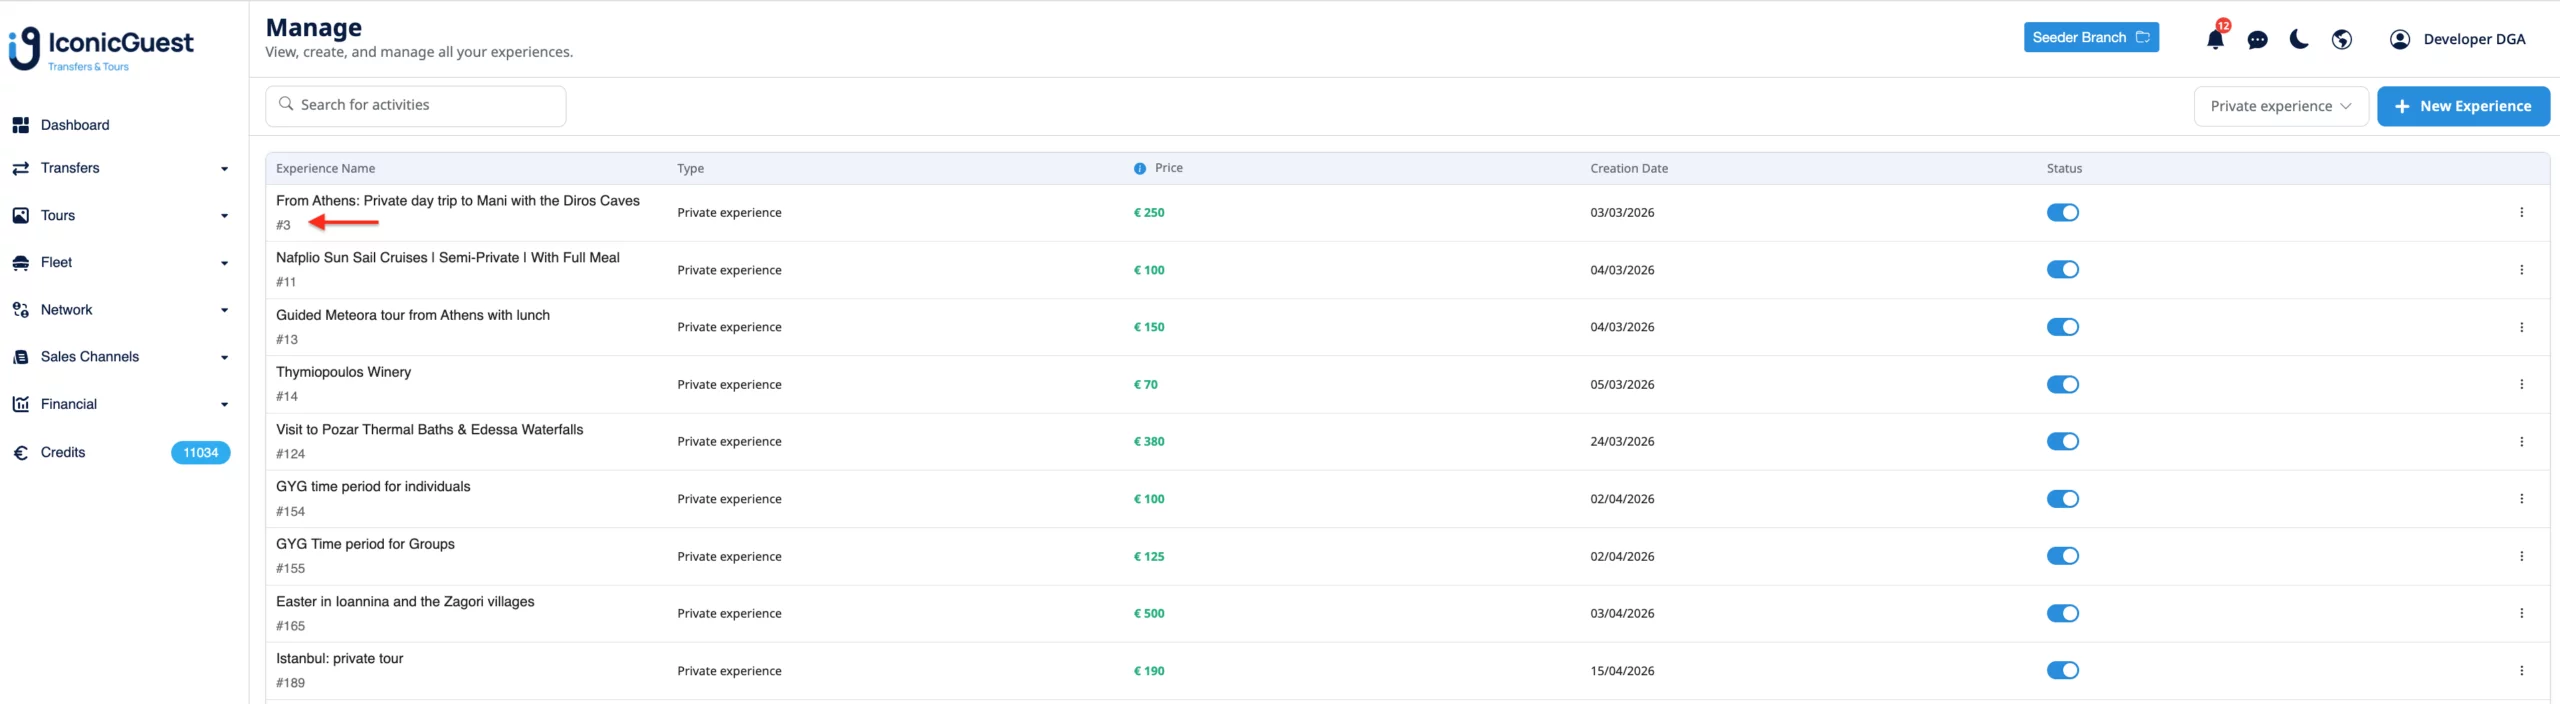Click the Experience Name column header

326,168
